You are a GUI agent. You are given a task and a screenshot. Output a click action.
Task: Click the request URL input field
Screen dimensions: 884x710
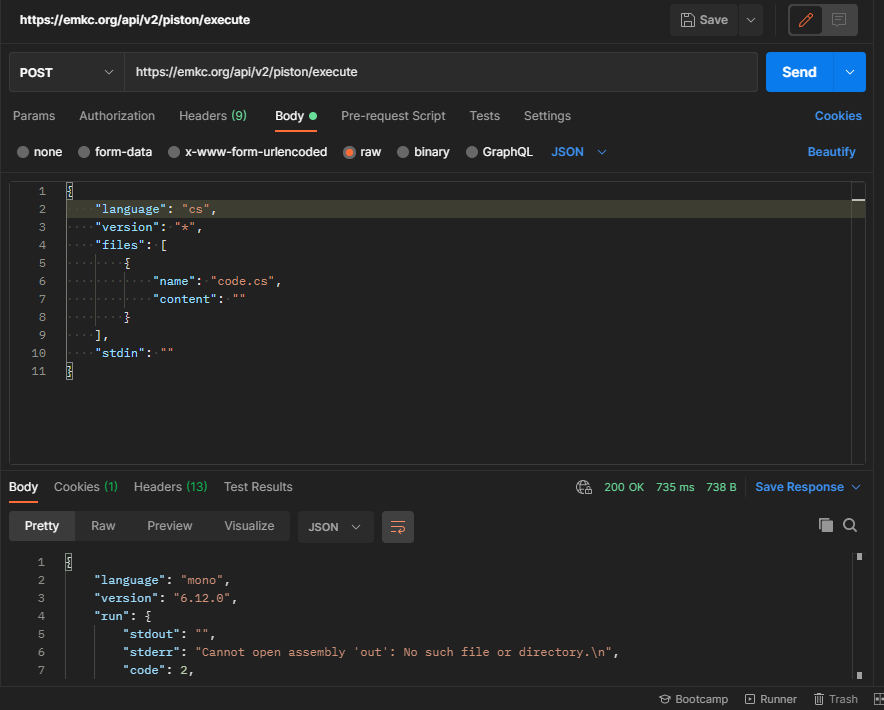click(x=440, y=72)
